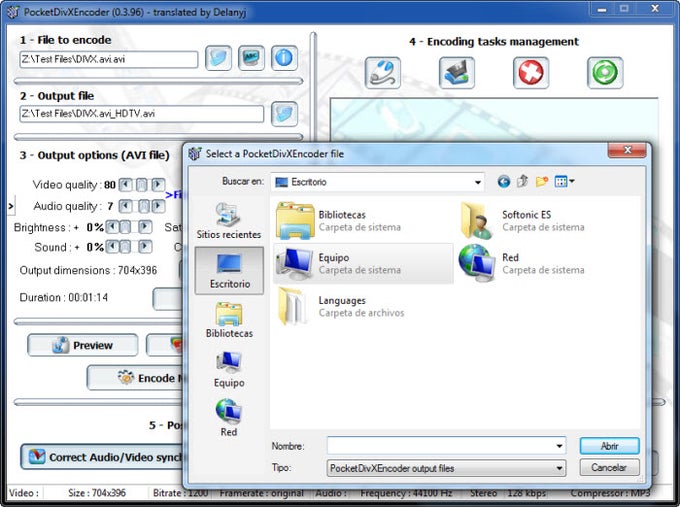Click the Audio quality slider handle

(x=144, y=206)
